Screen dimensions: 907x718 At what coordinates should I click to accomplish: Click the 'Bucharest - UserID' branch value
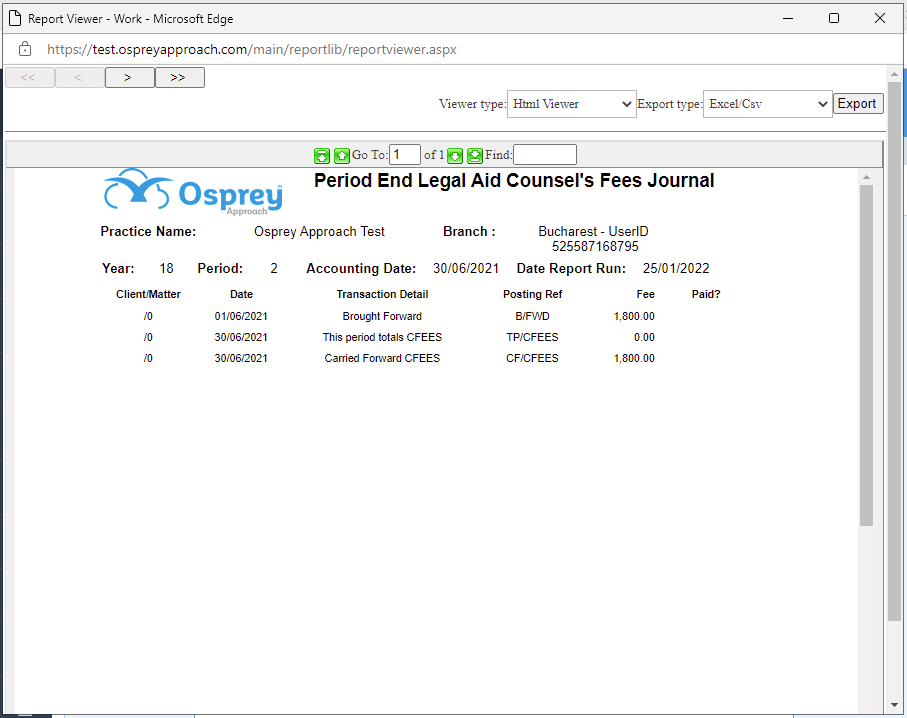593,231
